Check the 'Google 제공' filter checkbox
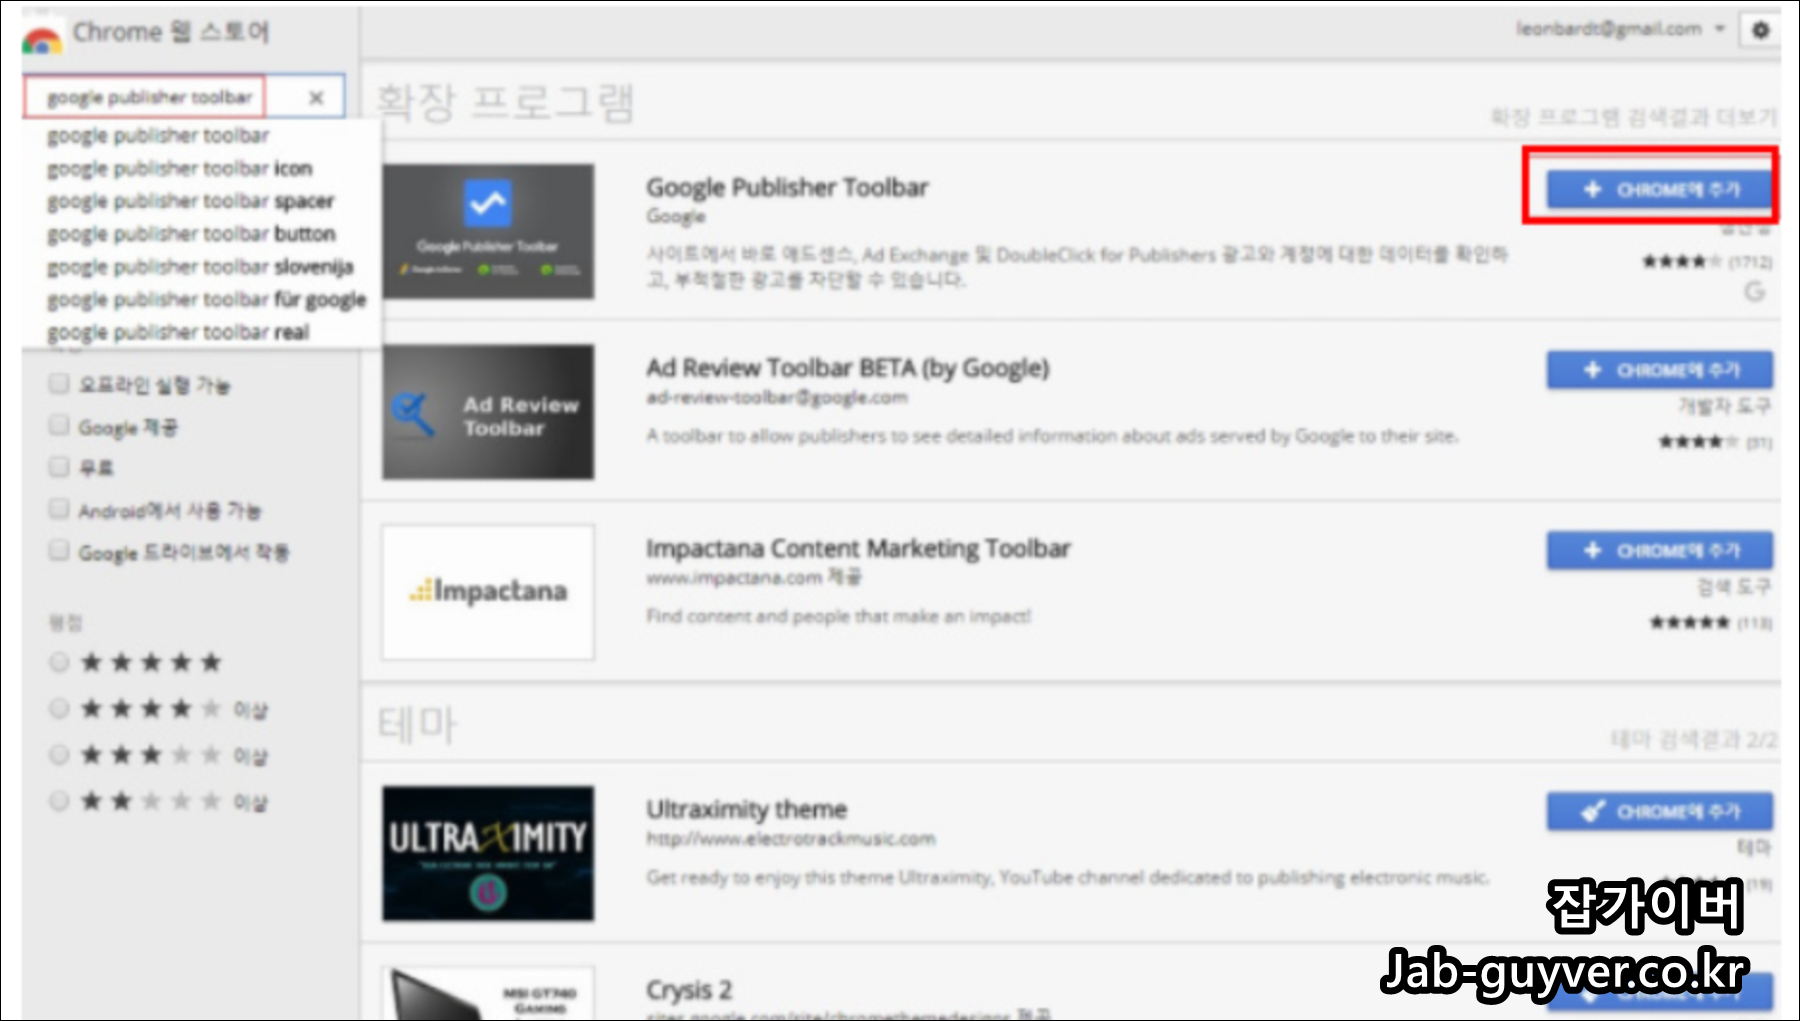The width and height of the screenshot is (1800, 1021). pyautogui.click(x=59, y=426)
